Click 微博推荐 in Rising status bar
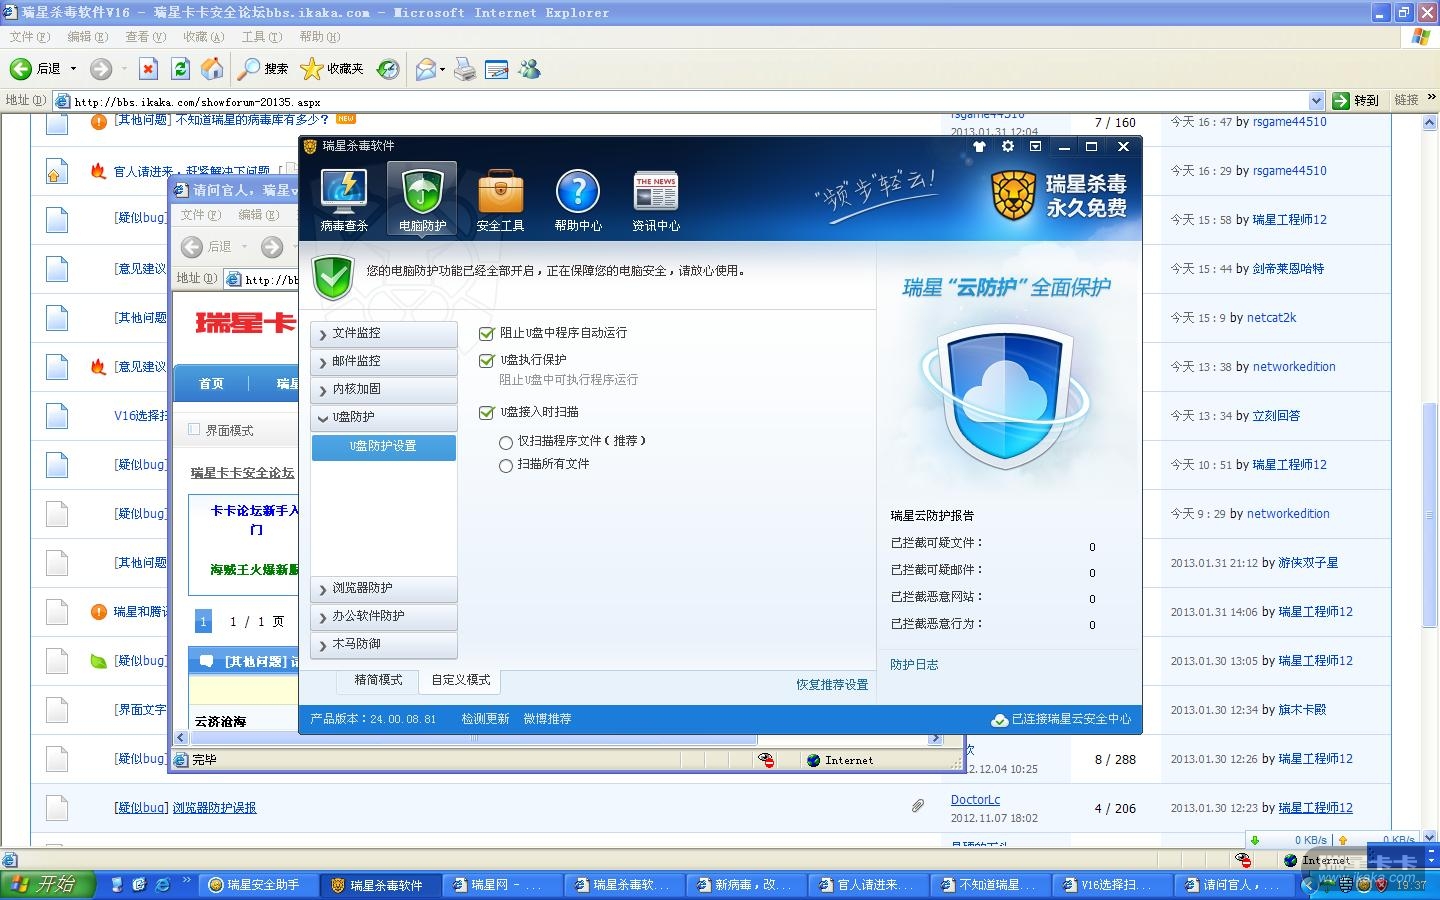Image resolution: width=1440 pixels, height=900 pixels. point(547,719)
